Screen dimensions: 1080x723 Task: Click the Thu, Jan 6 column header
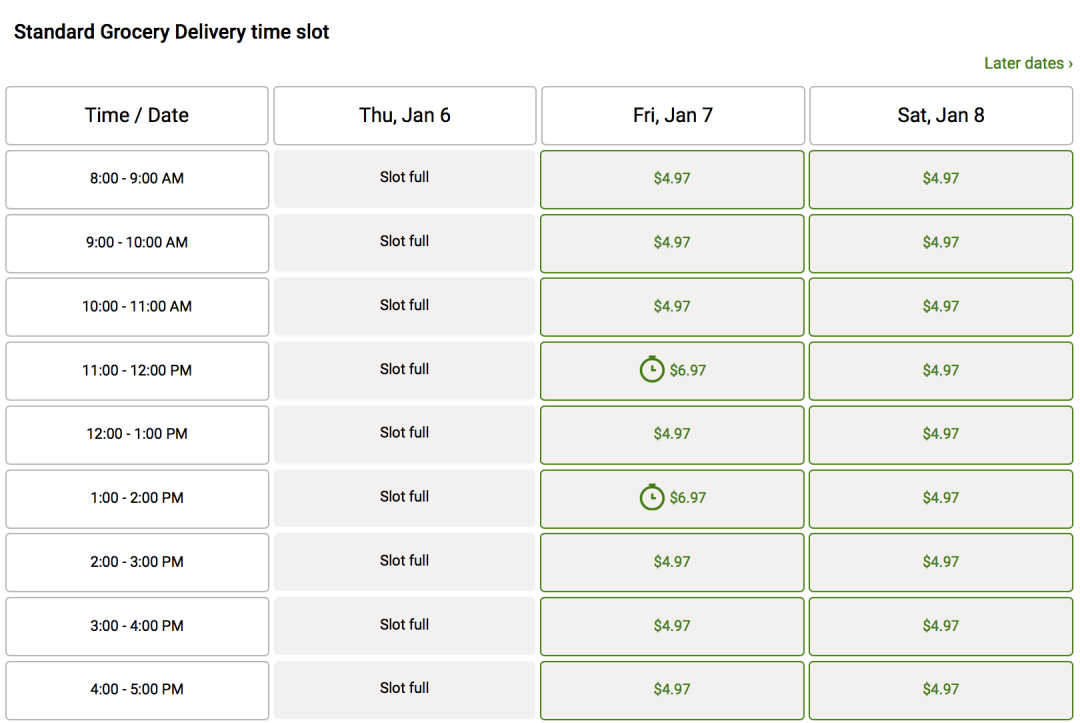tap(405, 116)
